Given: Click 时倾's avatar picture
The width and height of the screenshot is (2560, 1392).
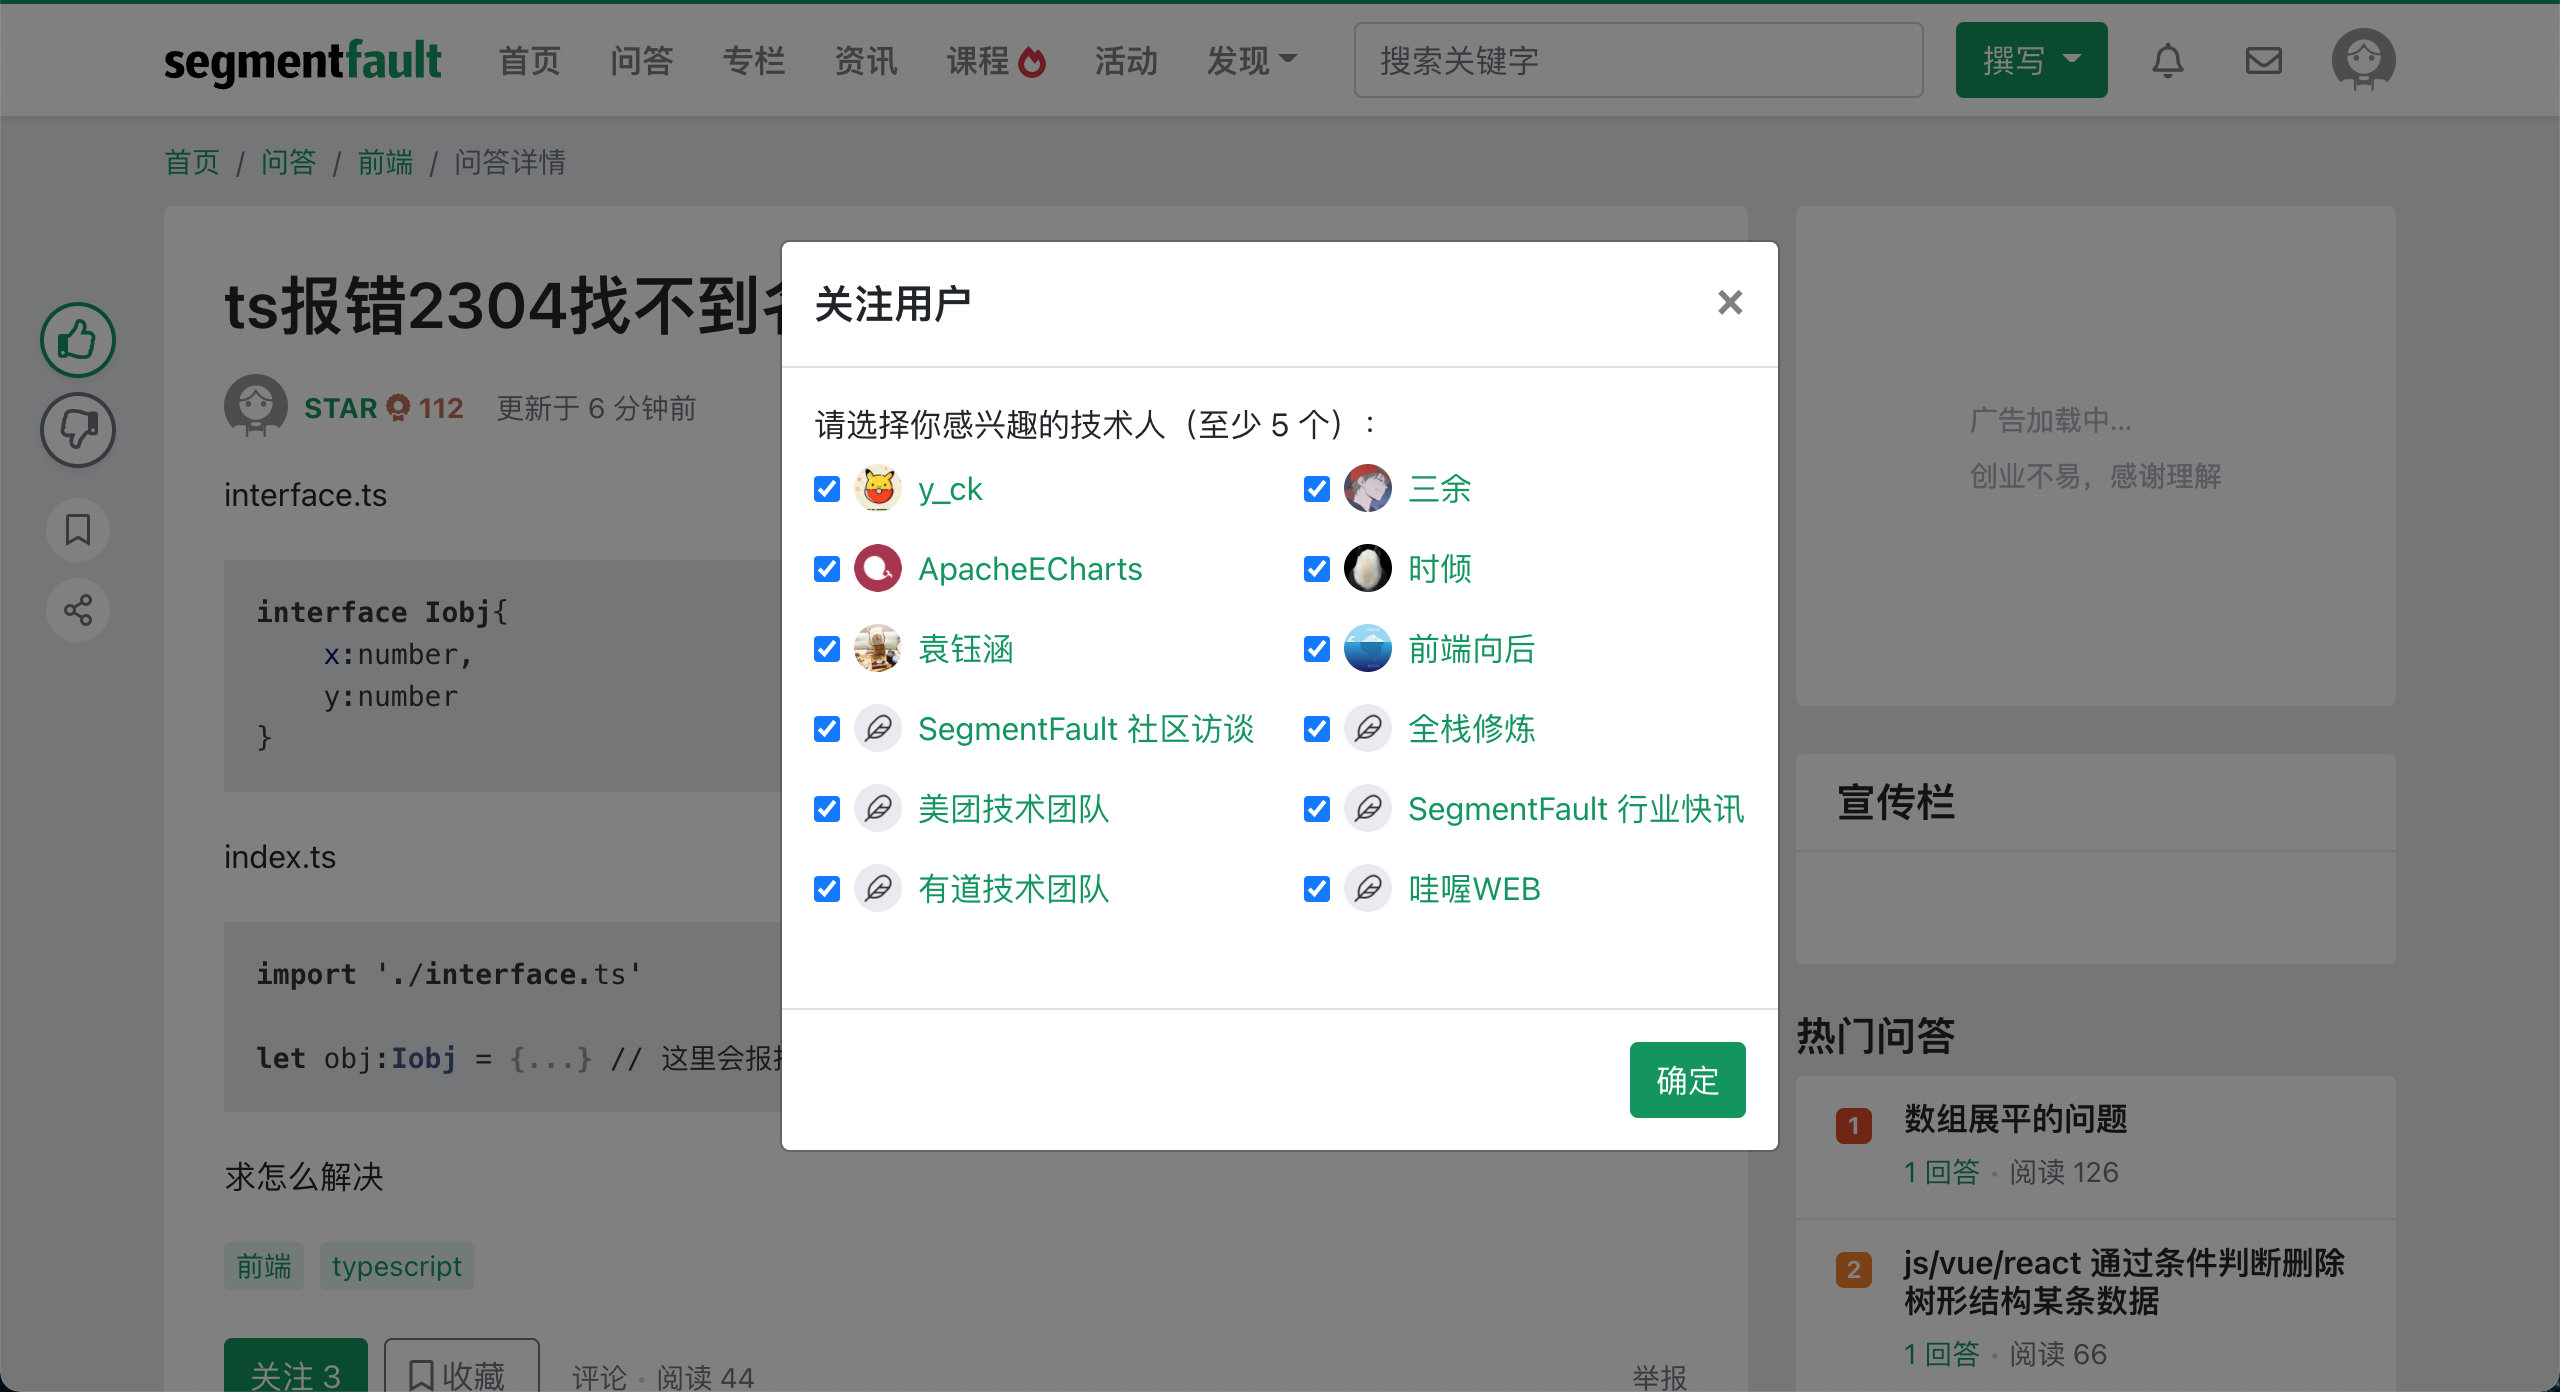Looking at the screenshot, I should coord(1368,568).
